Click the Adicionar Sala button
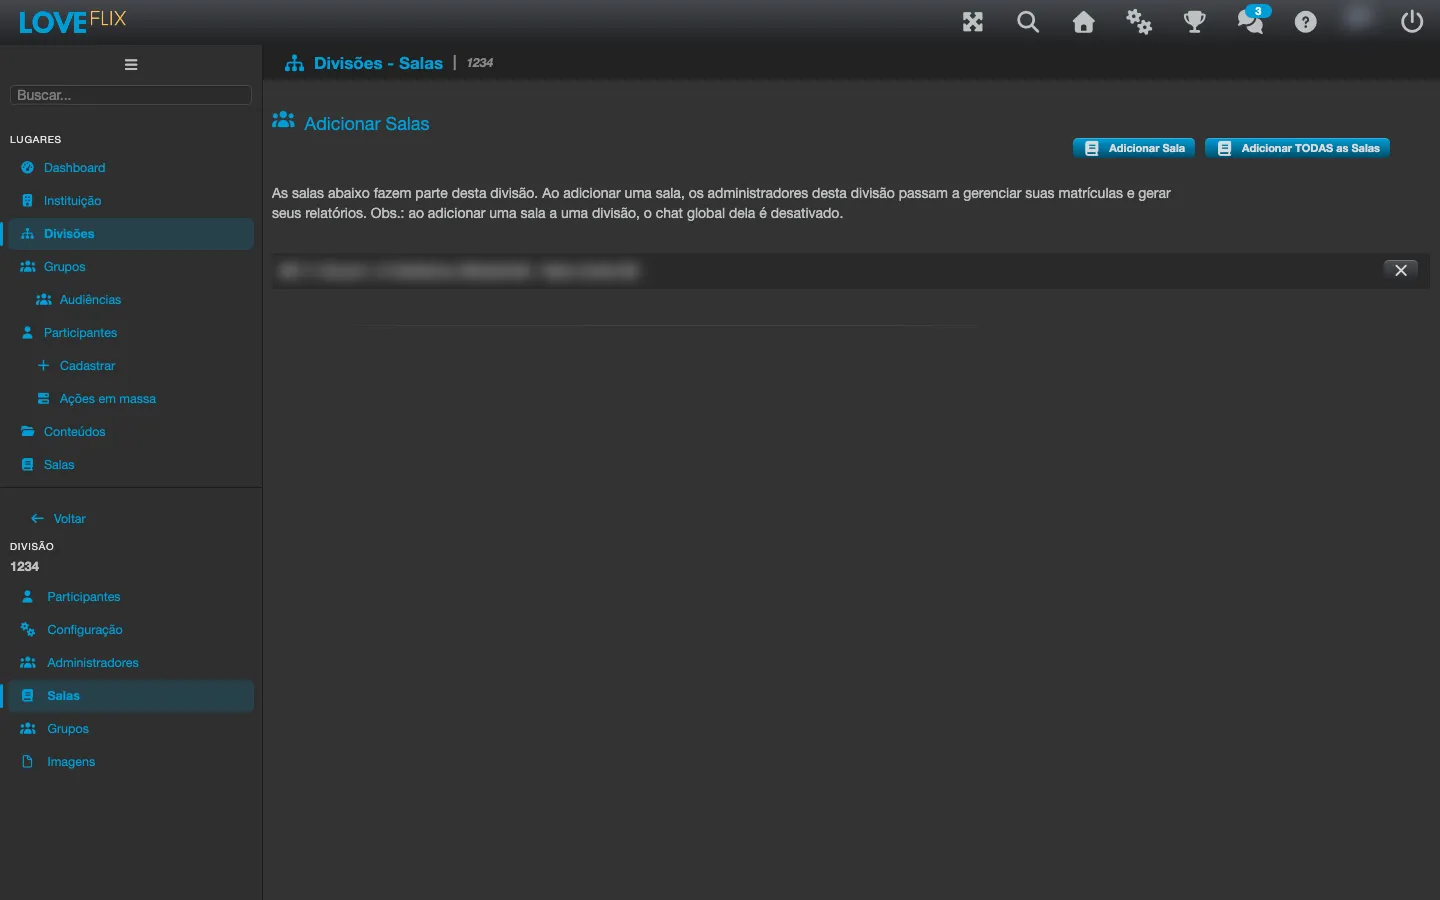The height and width of the screenshot is (900, 1440). pos(1134,148)
